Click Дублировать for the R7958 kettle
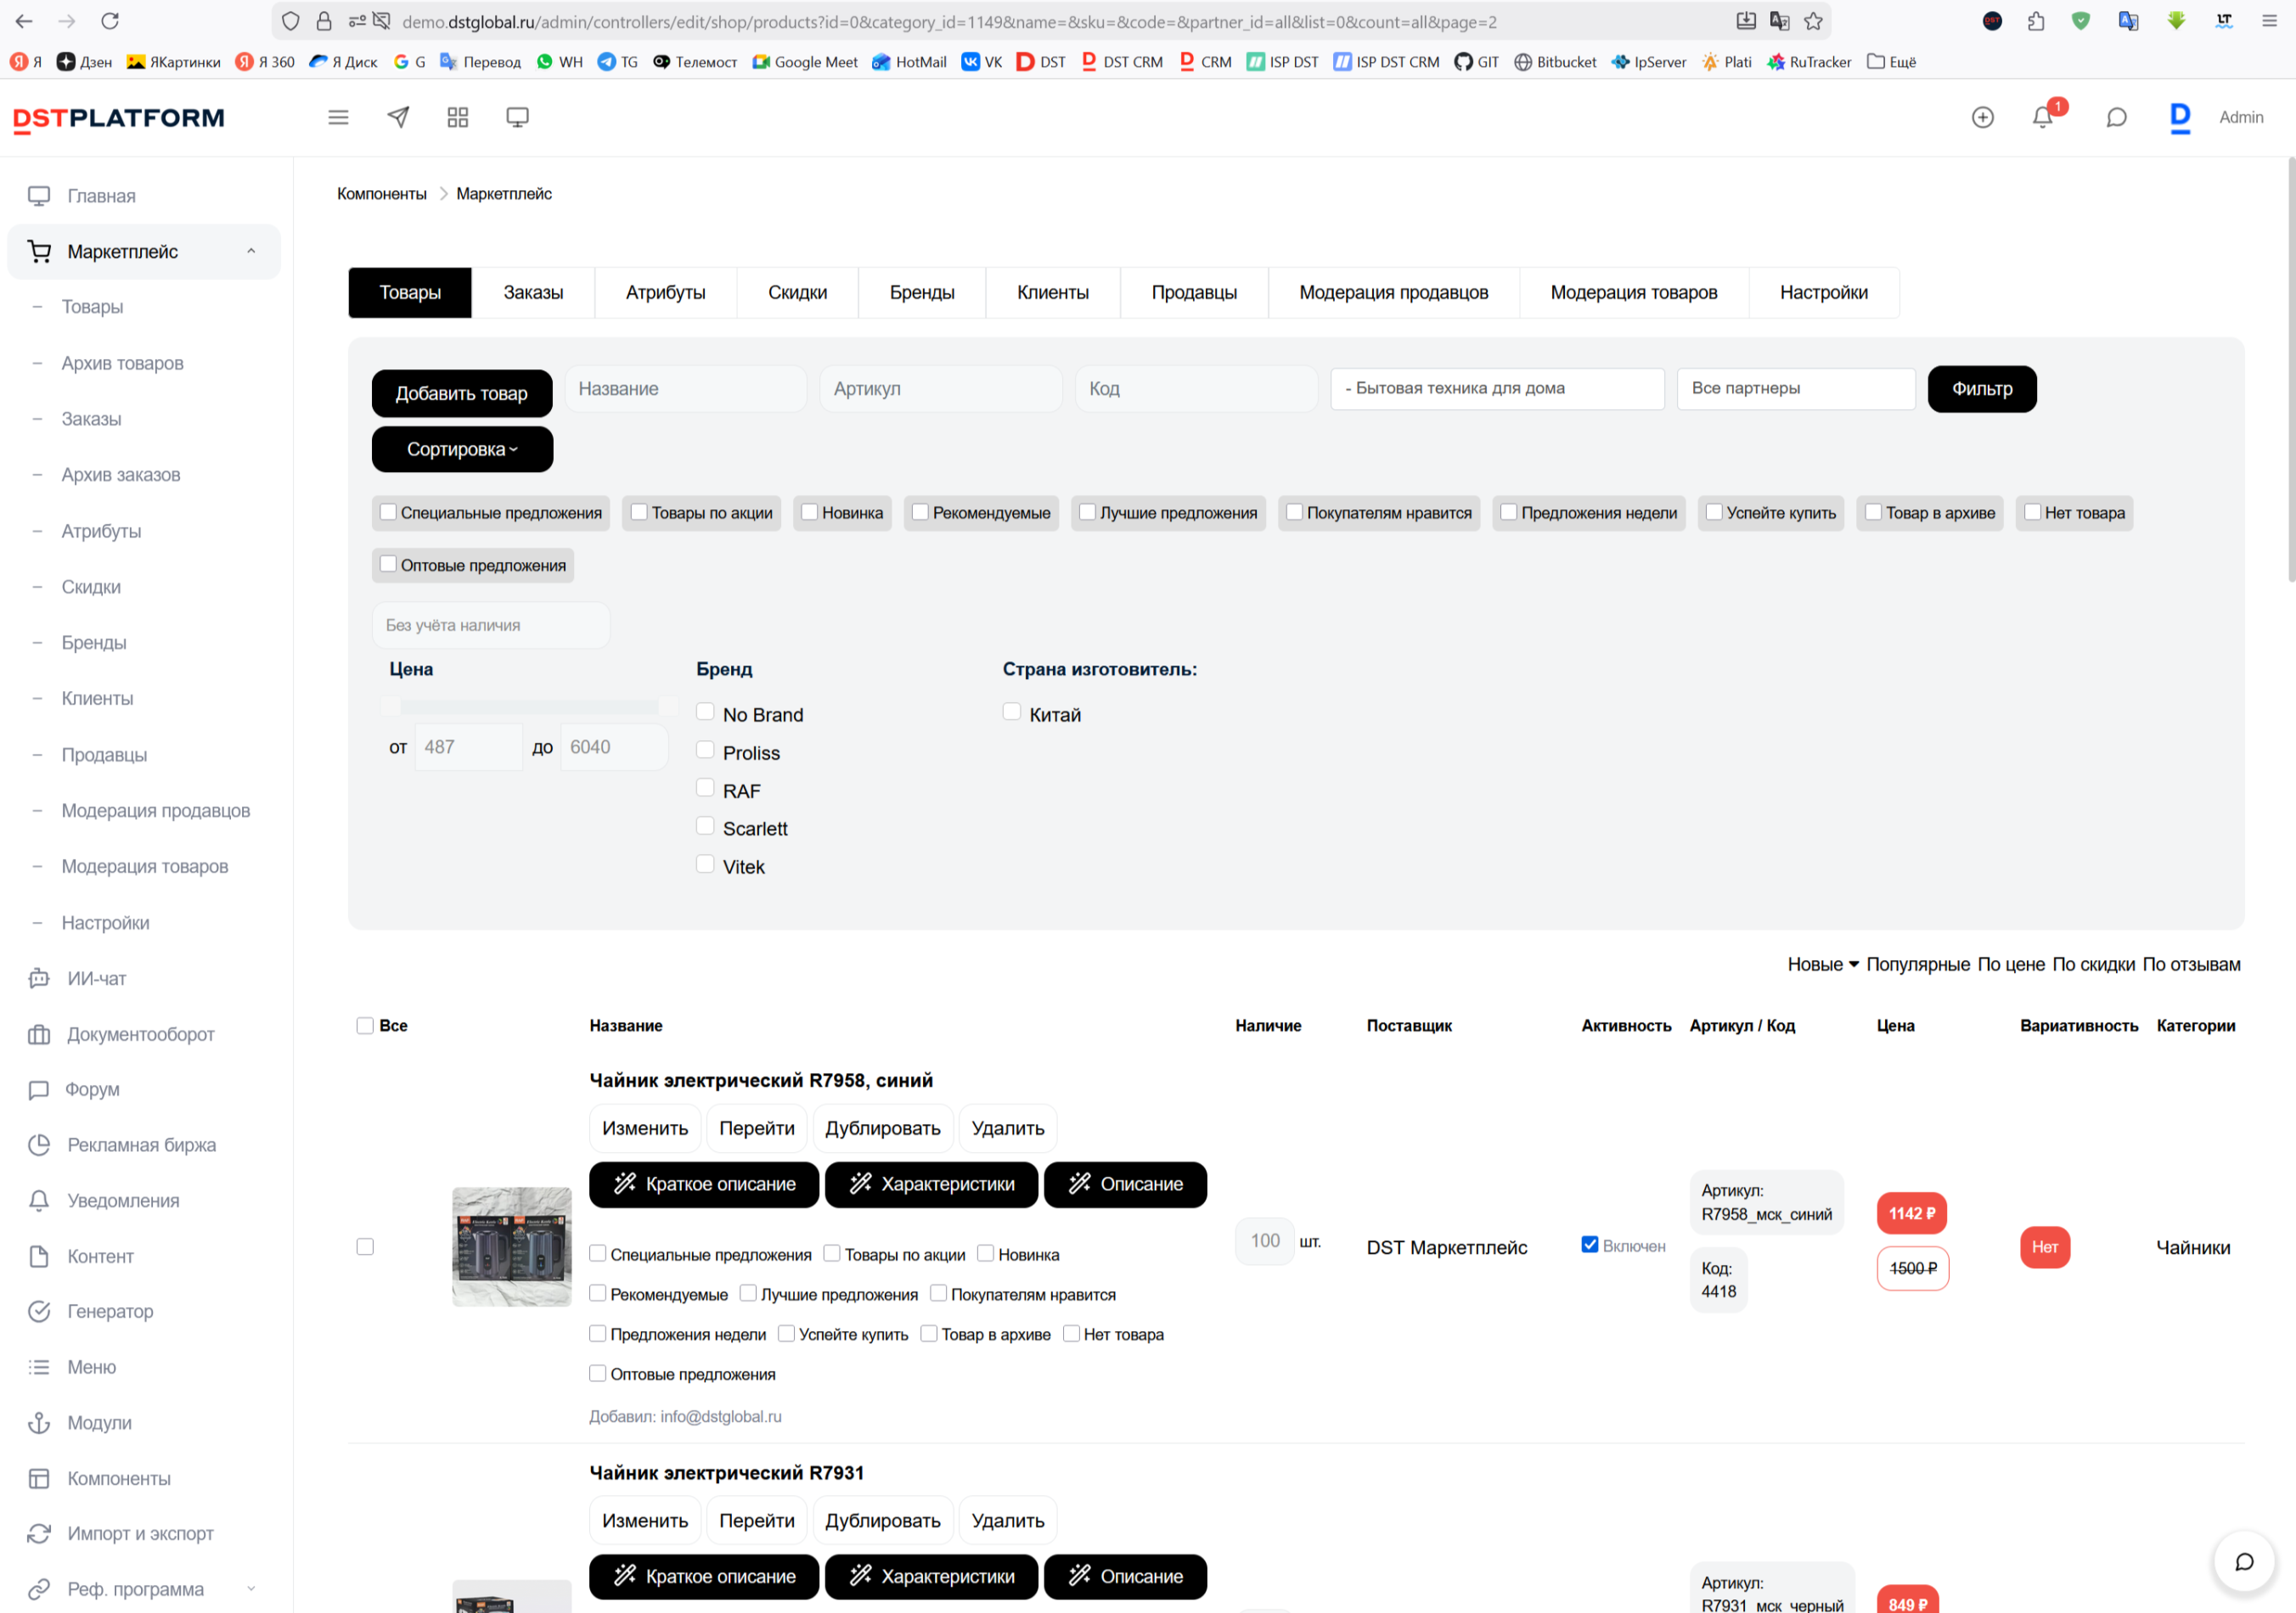This screenshot has width=2296, height=1613. pyautogui.click(x=882, y=1128)
